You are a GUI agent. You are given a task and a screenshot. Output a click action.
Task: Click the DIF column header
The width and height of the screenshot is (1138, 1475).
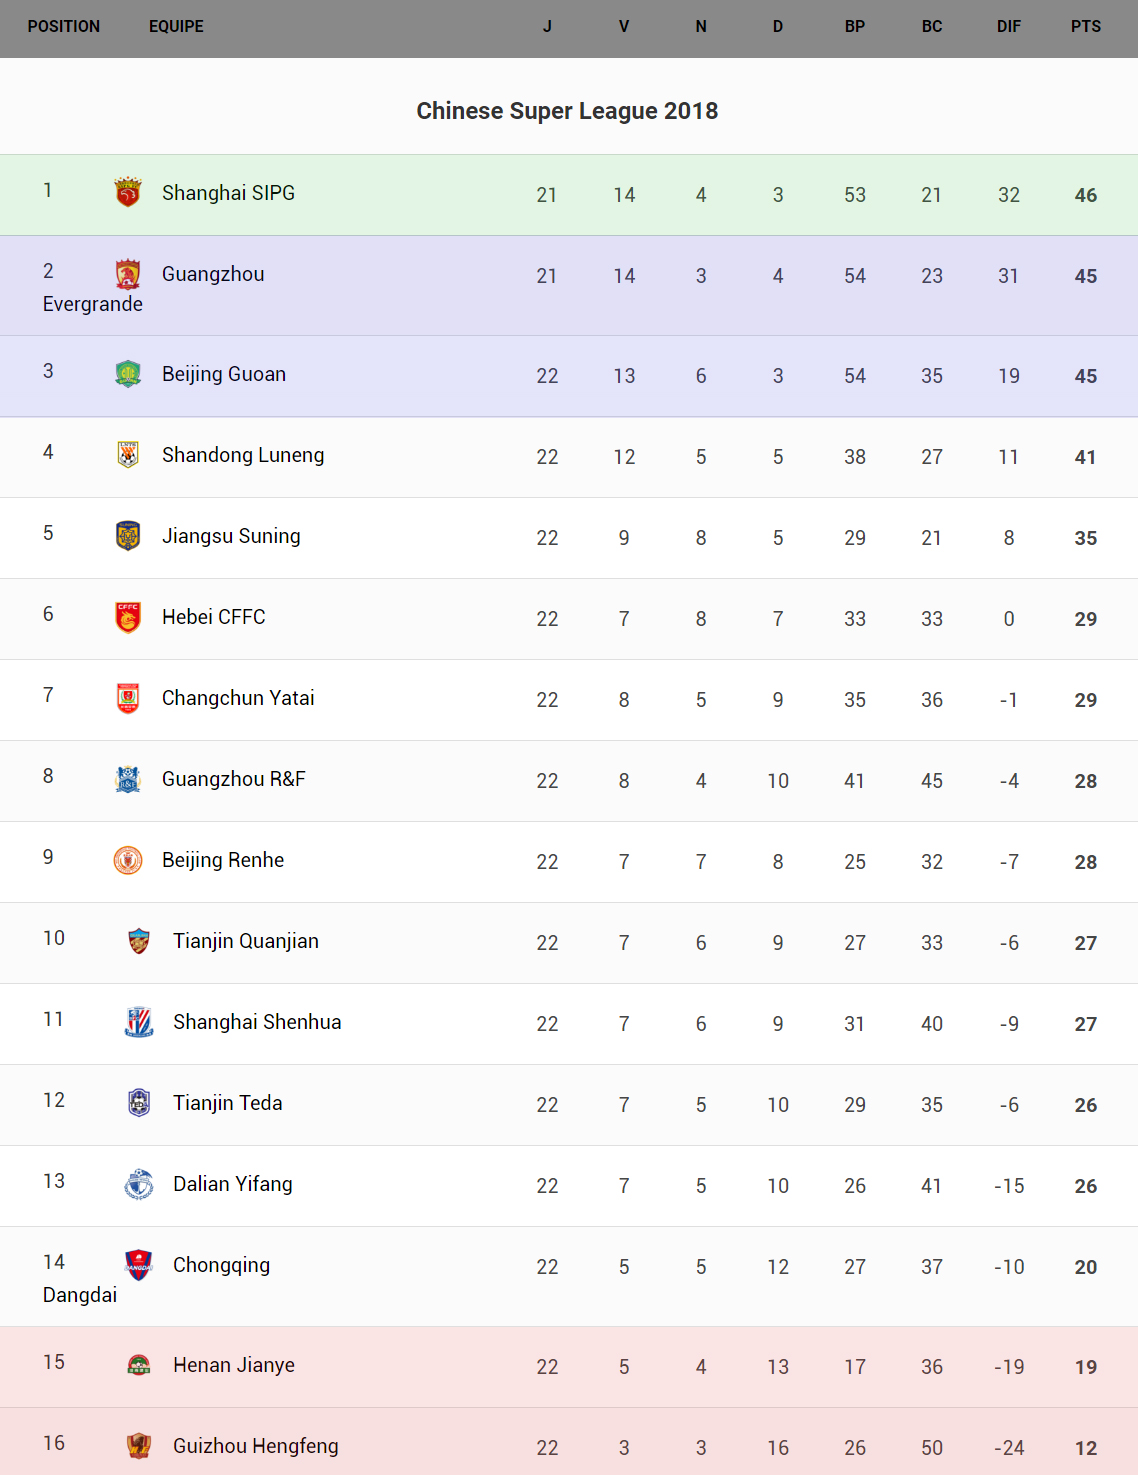coord(1009,27)
